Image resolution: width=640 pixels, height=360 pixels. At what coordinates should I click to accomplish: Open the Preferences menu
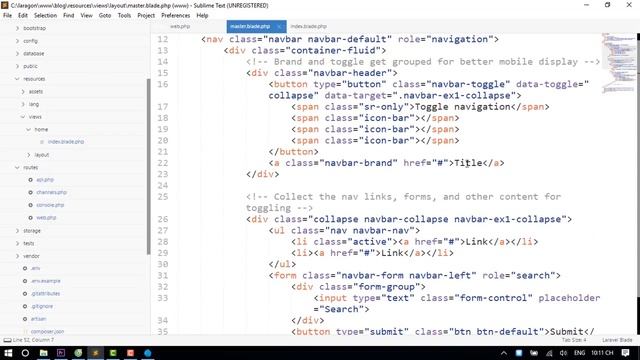[176, 15]
